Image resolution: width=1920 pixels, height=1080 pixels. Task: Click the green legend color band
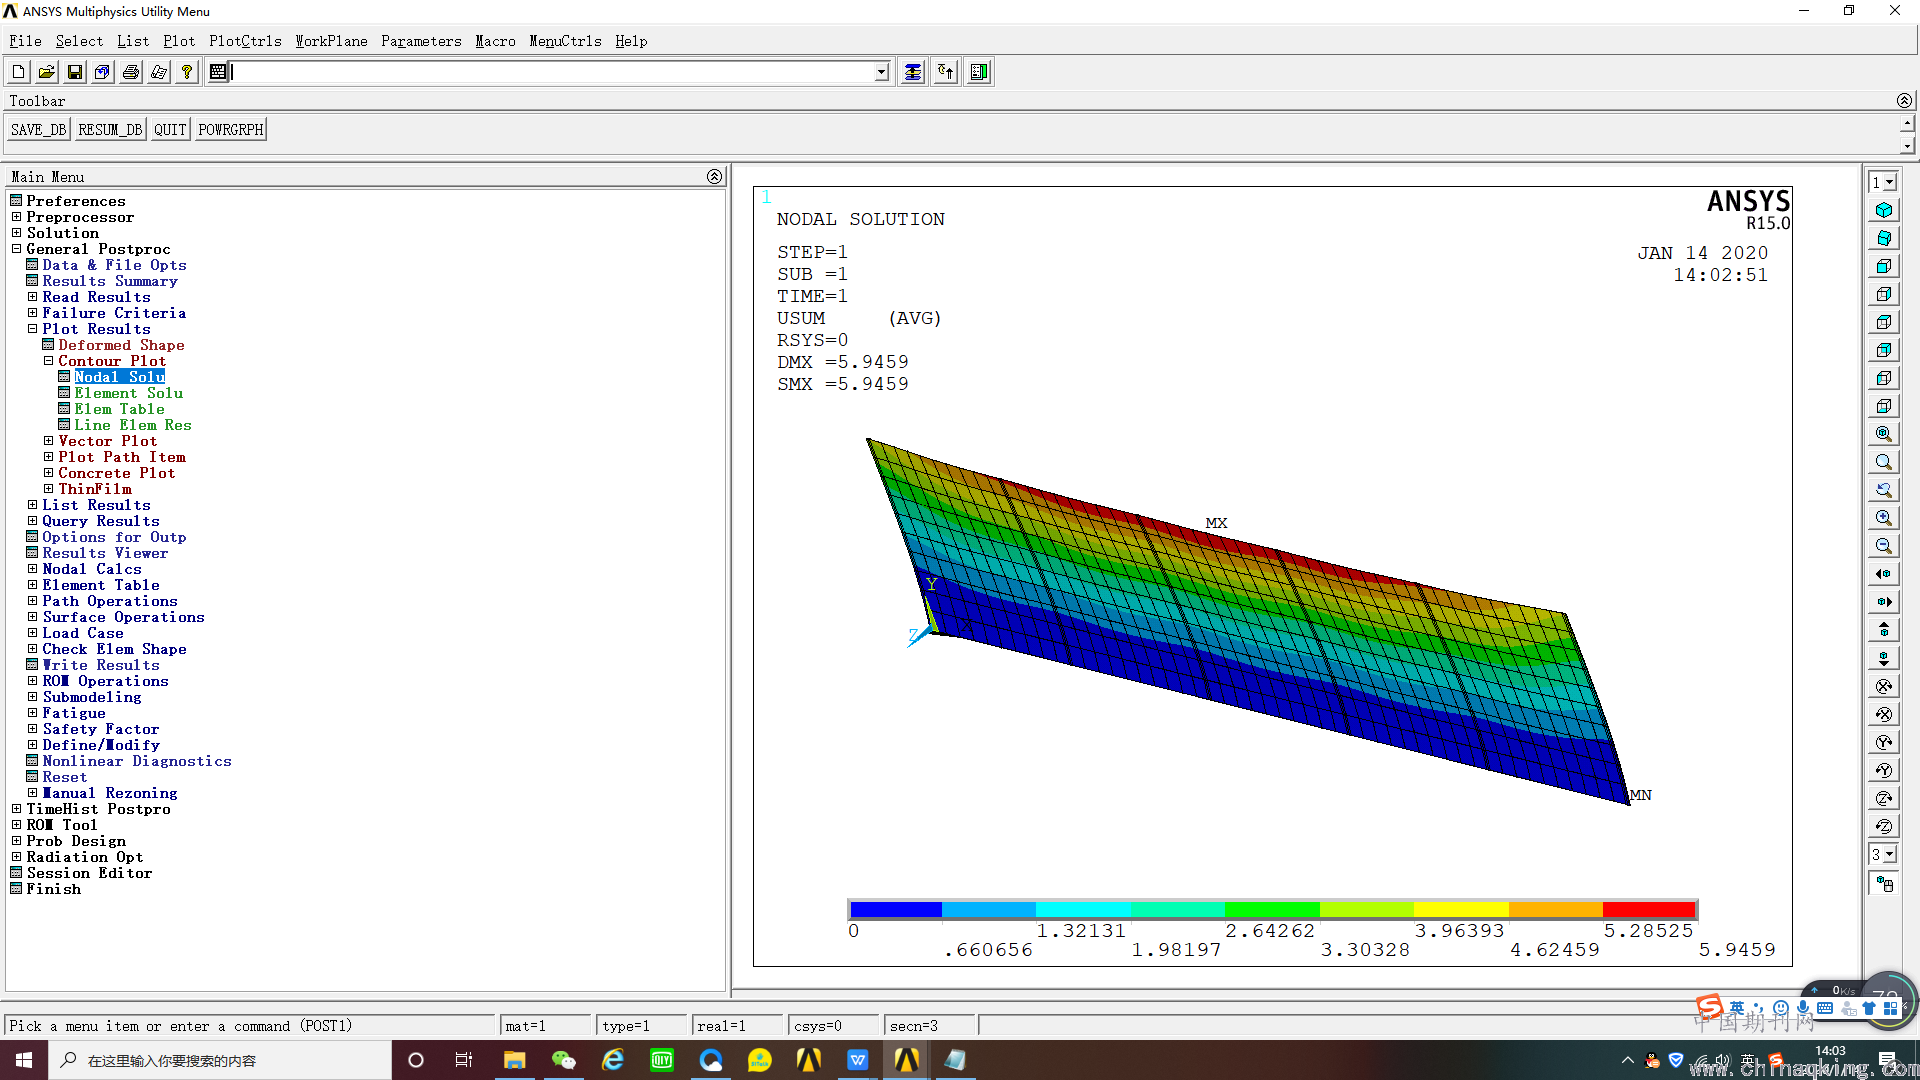coord(1272,909)
